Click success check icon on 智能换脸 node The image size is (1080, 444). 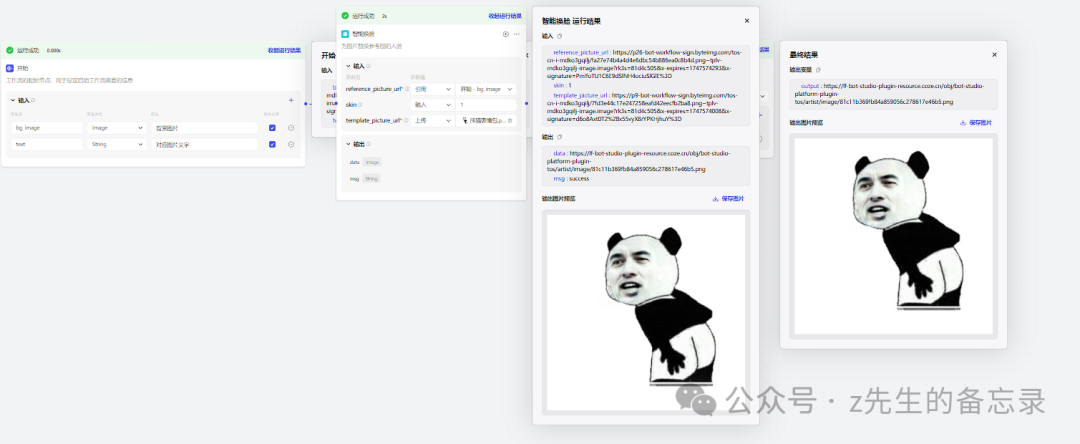[345, 15]
